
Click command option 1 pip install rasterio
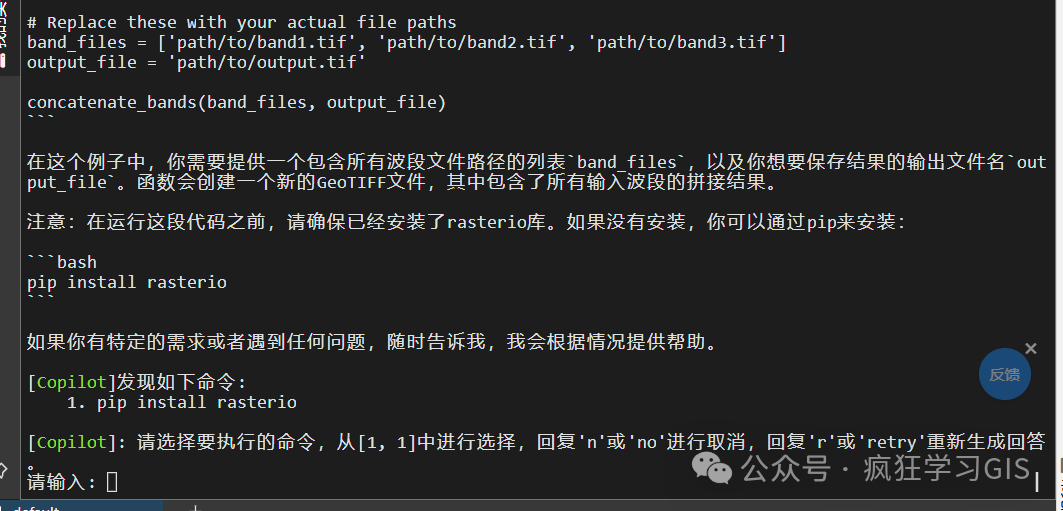click(182, 403)
